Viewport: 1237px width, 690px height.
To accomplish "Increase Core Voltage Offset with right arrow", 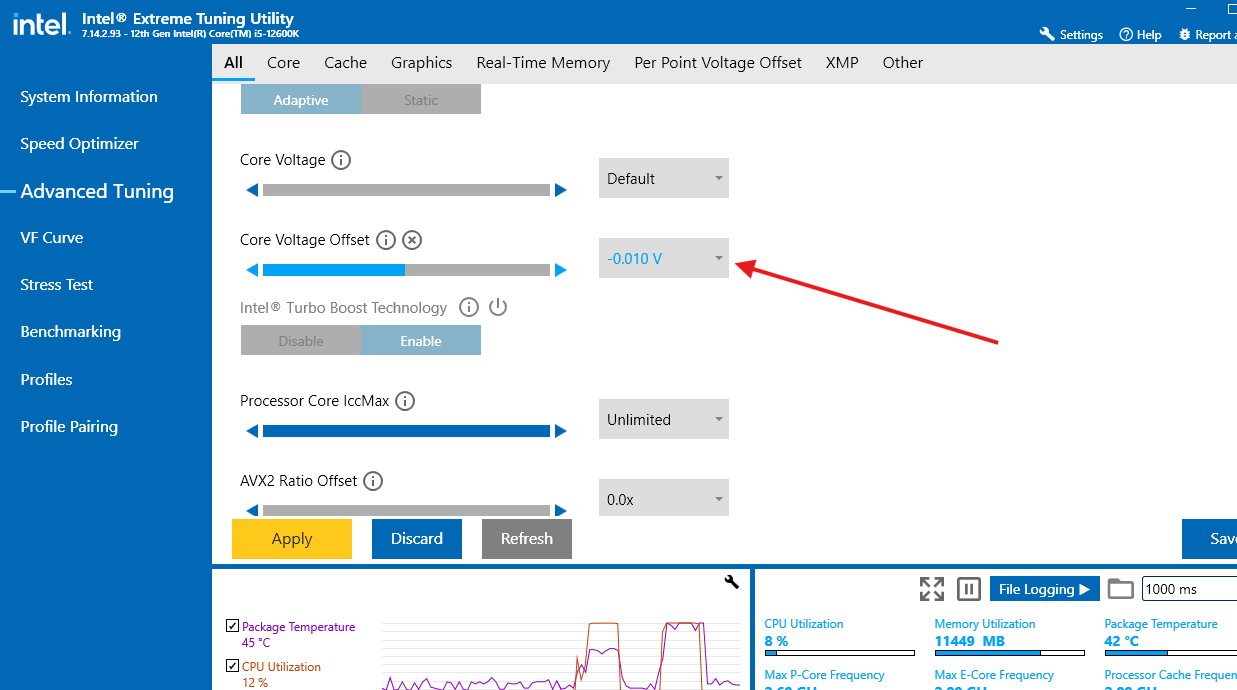I will click(561, 270).
